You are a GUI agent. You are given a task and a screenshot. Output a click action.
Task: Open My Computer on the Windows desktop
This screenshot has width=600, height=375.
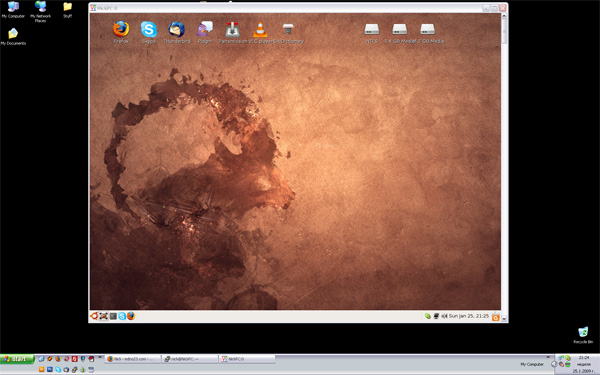13,10
